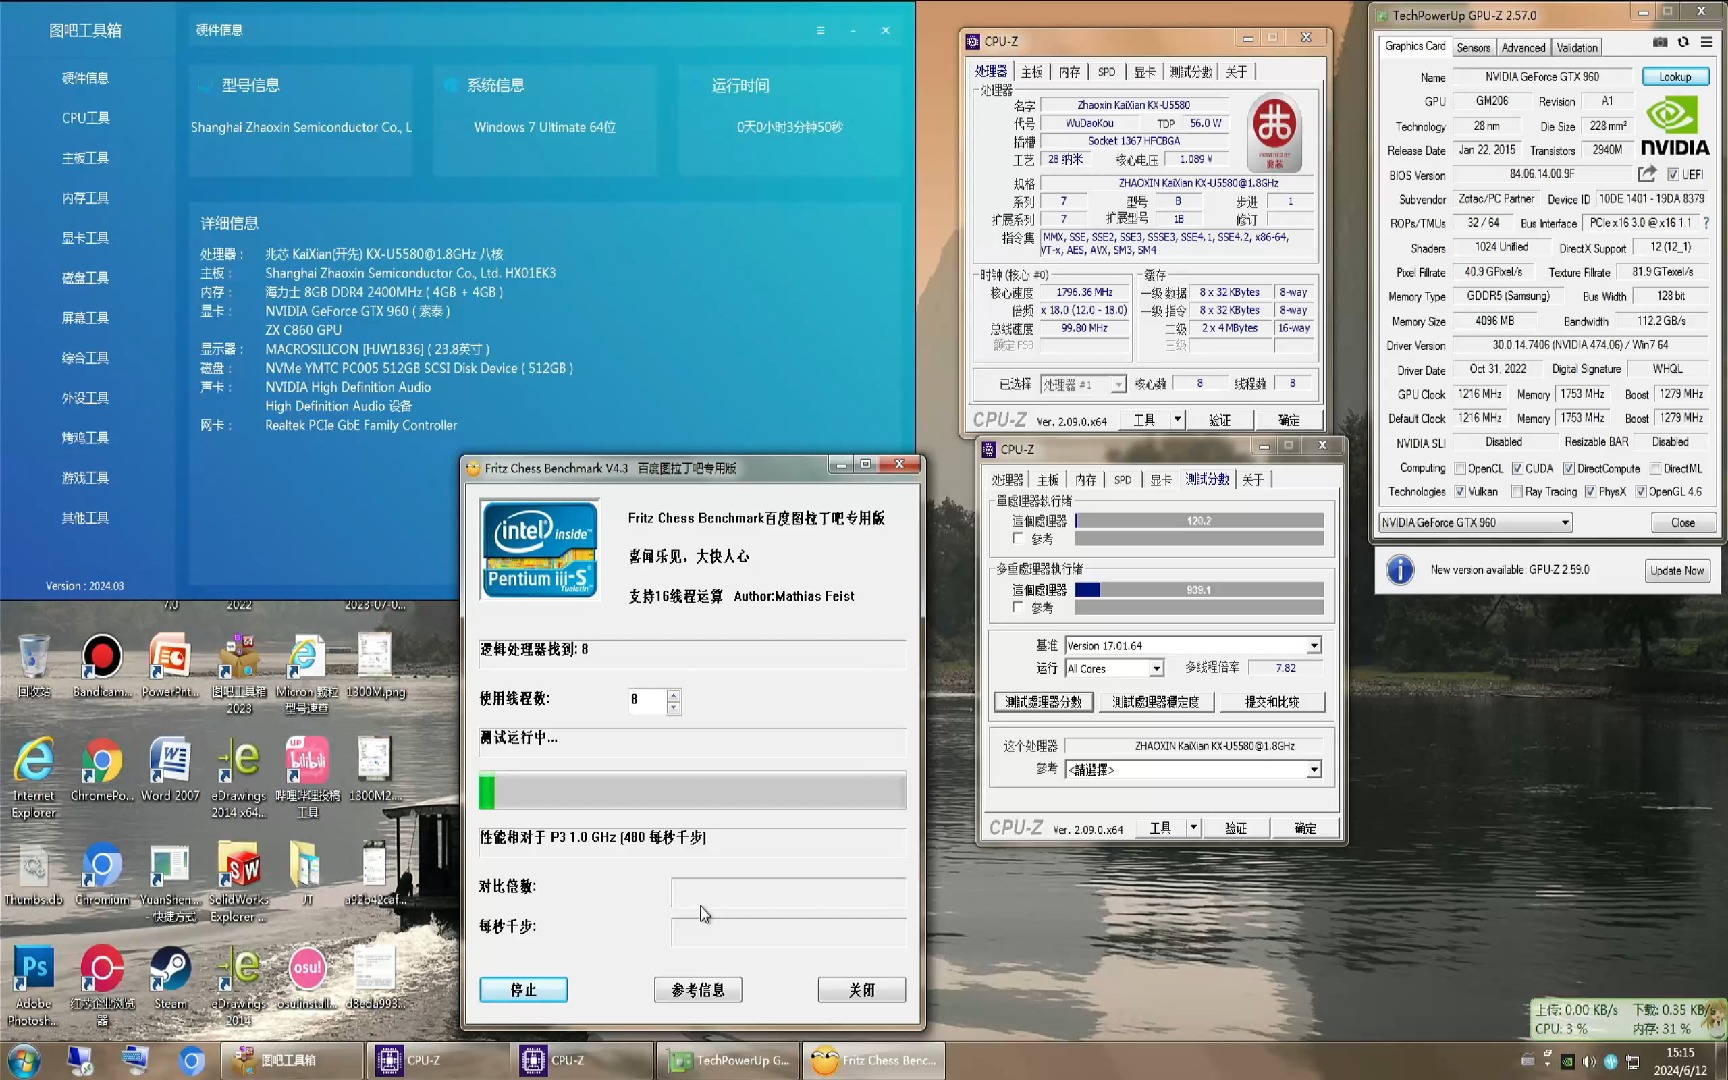Image resolution: width=1728 pixels, height=1080 pixels.
Task: Open the All Cores run dropdown
Action: [x=1115, y=668]
